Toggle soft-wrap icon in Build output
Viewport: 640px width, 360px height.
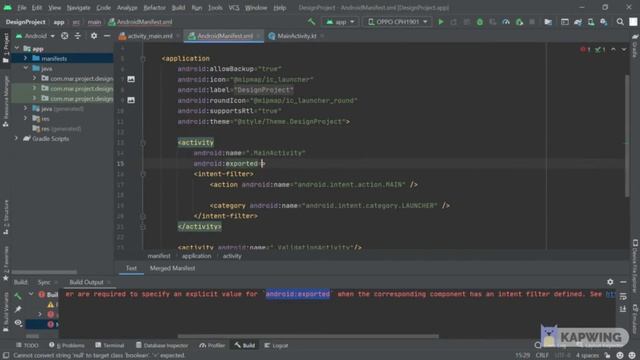pyautogui.click(x=623, y=296)
